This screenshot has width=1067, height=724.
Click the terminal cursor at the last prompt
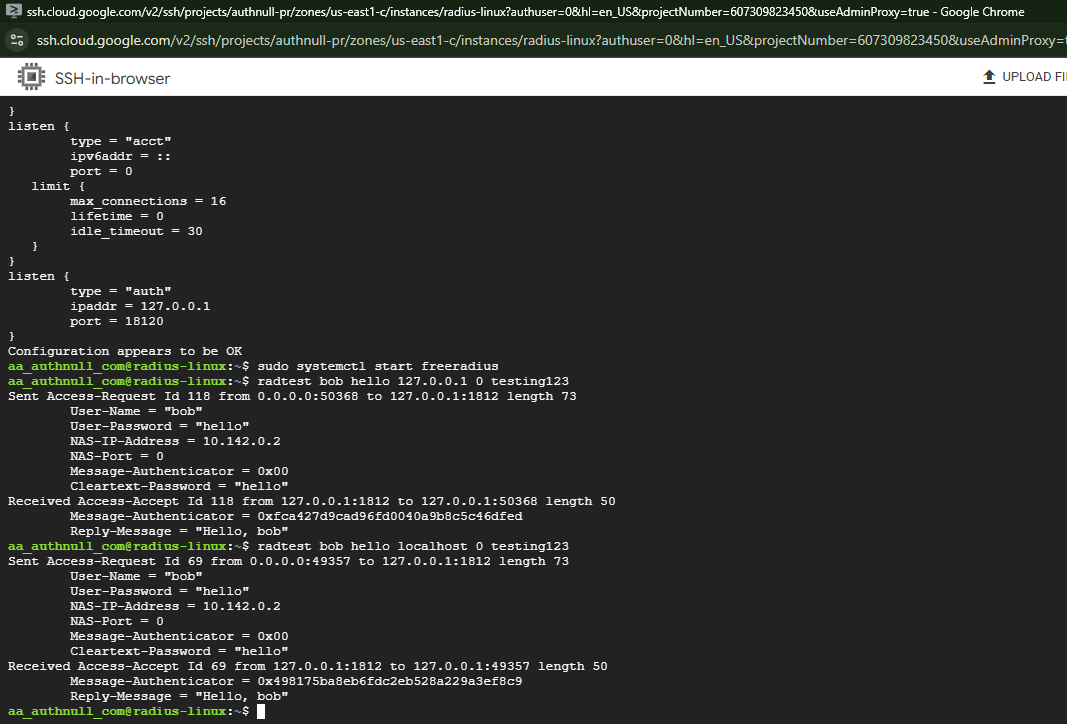click(x=261, y=711)
